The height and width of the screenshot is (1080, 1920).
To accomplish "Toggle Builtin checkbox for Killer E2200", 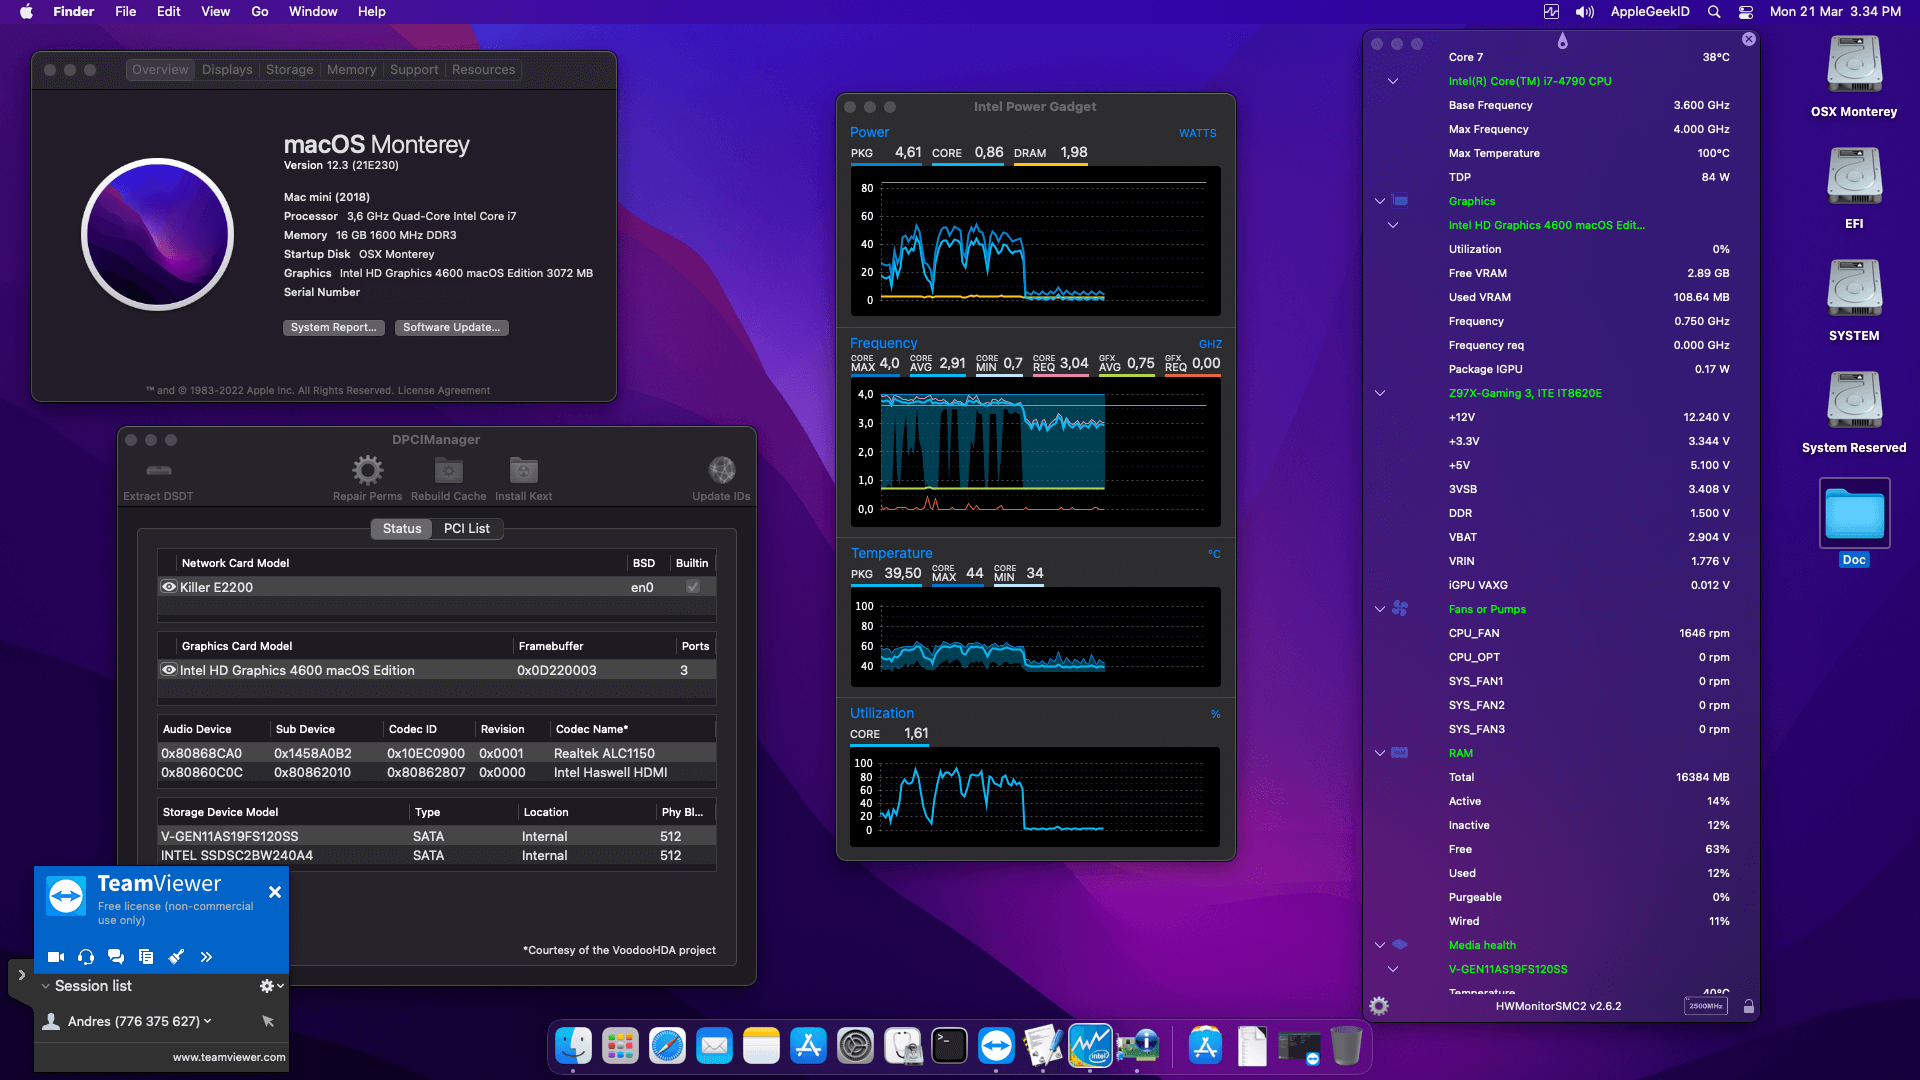I will [x=693, y=587].
